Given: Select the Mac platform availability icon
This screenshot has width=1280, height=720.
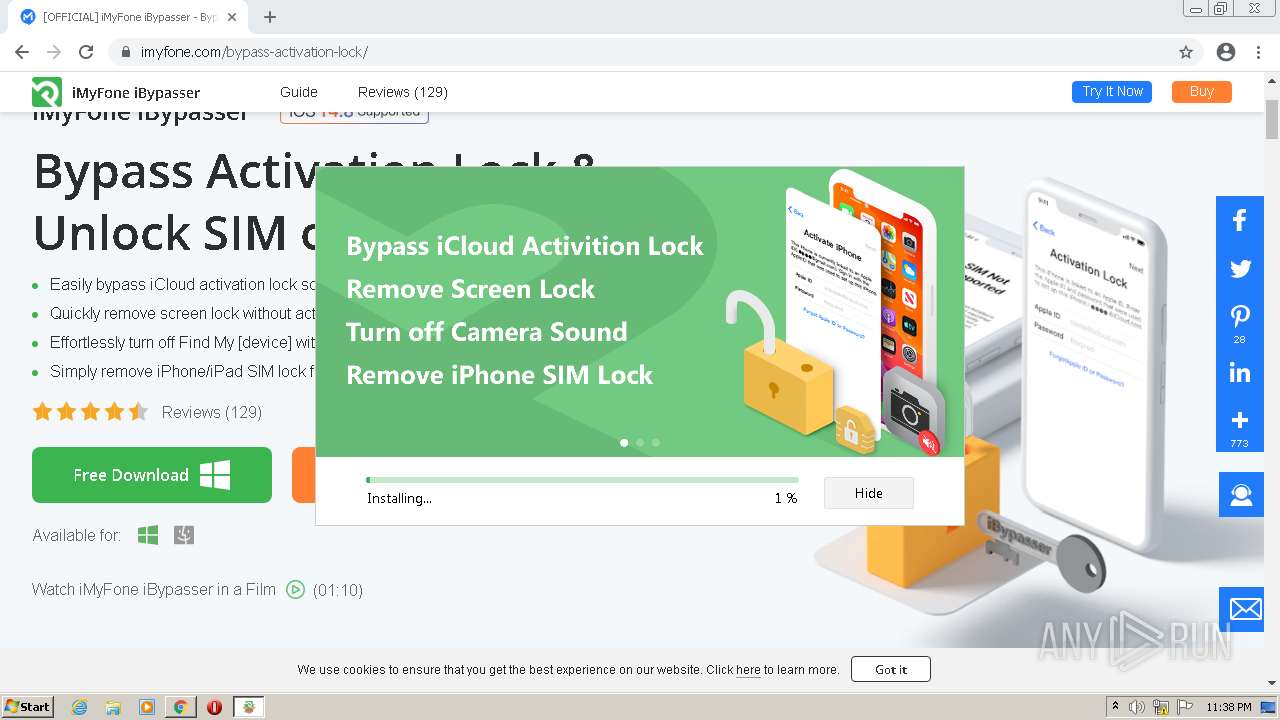Looking at the screenshot, I should [184, 536].
